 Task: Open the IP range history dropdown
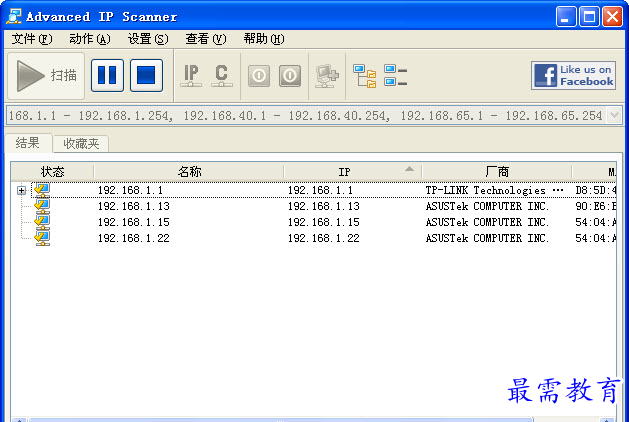pyautogui.click(x=614, y=116)
